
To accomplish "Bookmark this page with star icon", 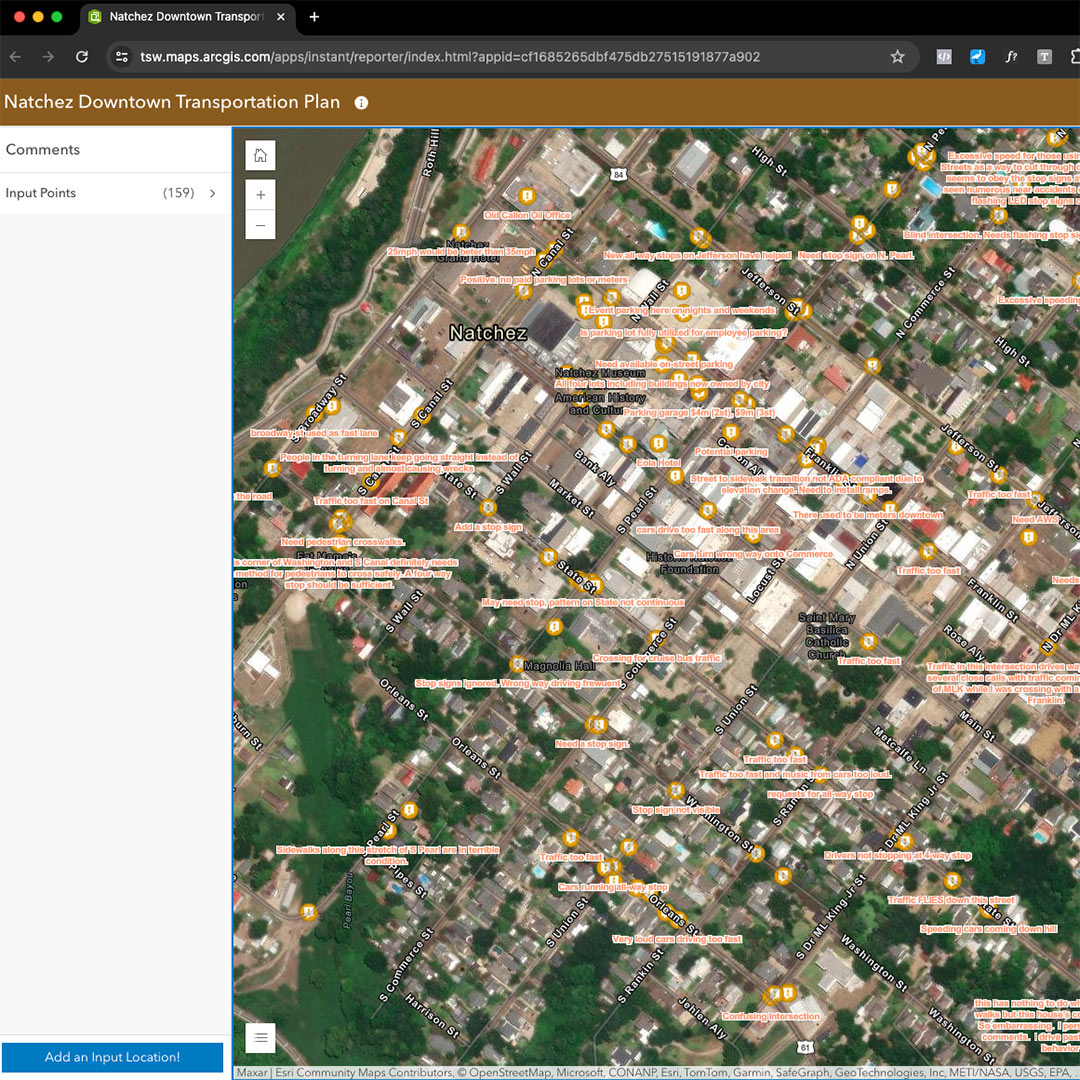I will [x=897, y=57].
